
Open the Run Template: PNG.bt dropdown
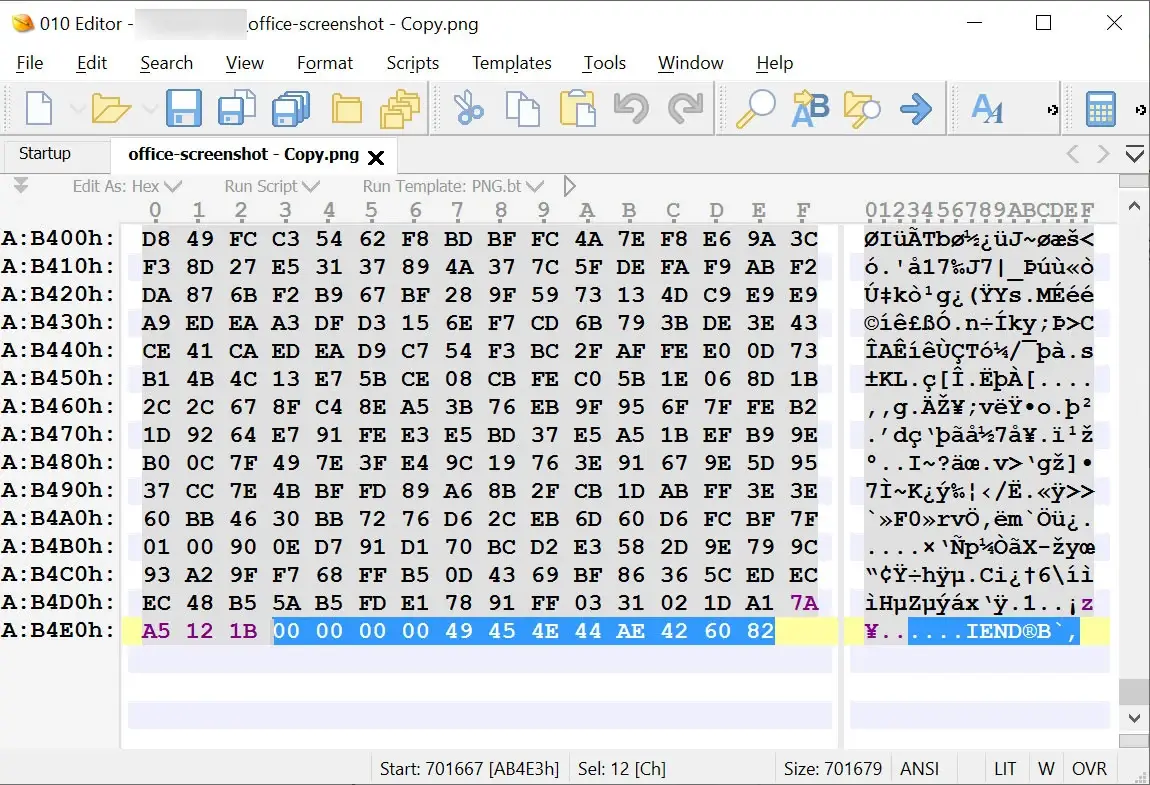point(453,186)
